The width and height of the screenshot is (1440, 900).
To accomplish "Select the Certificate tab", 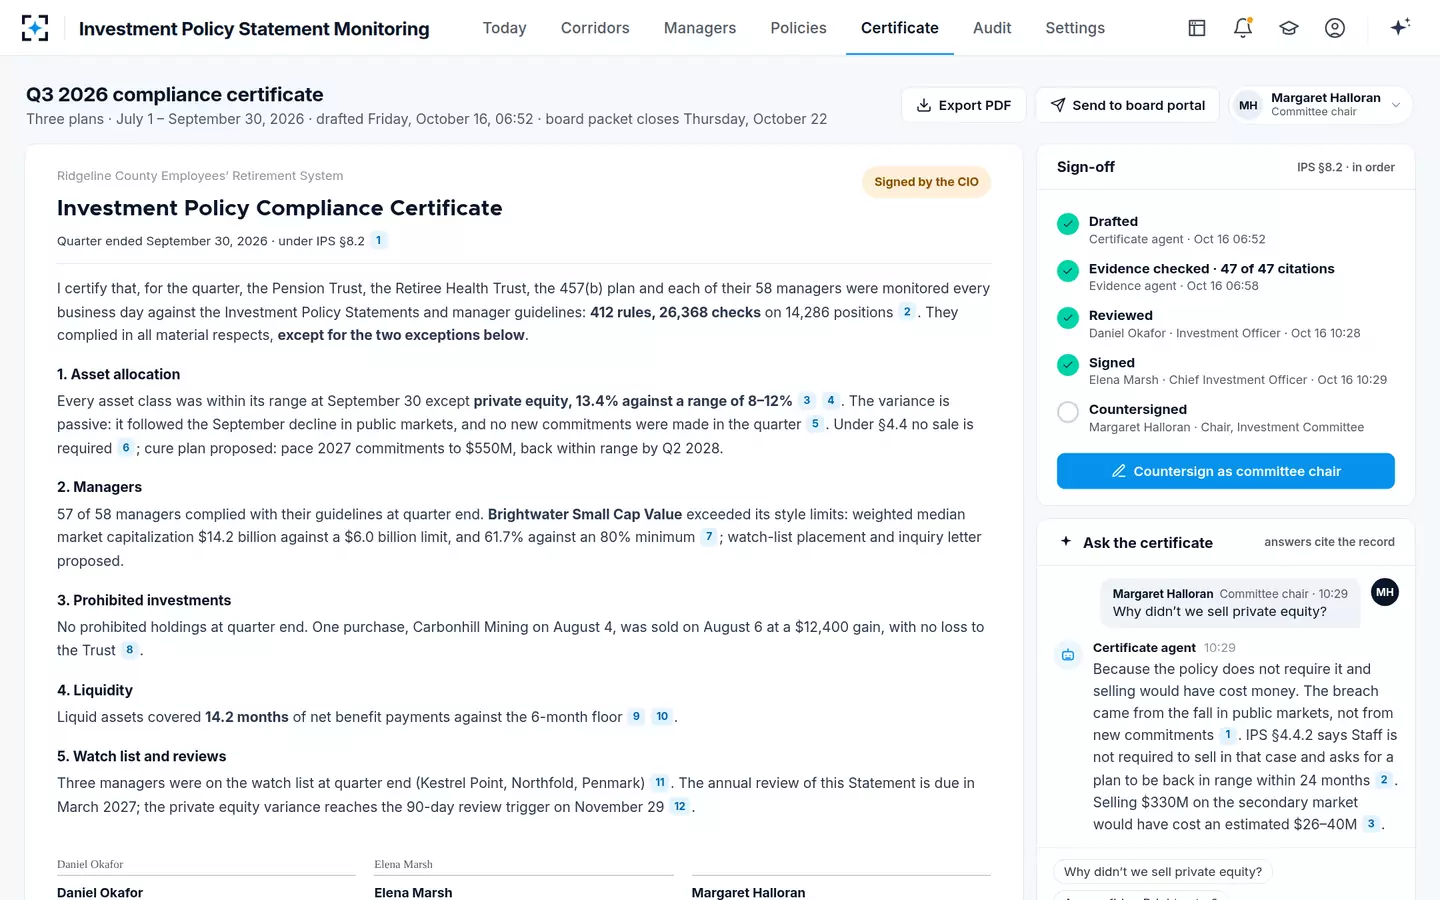I will click(x=900, y=28).
